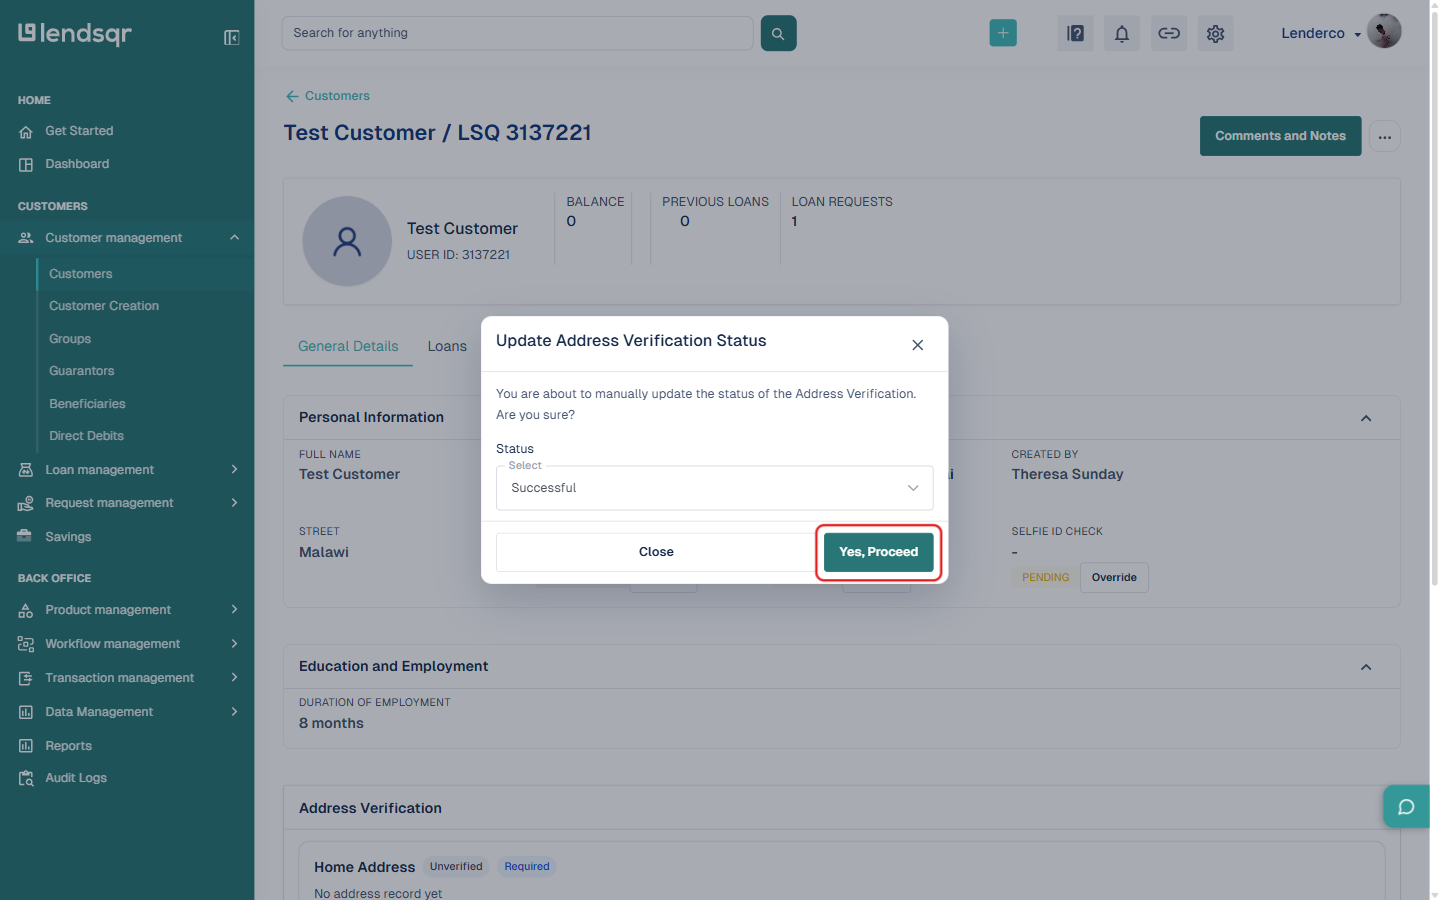The height and width of the screenshot is (900, 1440).
Task: Click the green plus add button
Action: [1003, 33]
